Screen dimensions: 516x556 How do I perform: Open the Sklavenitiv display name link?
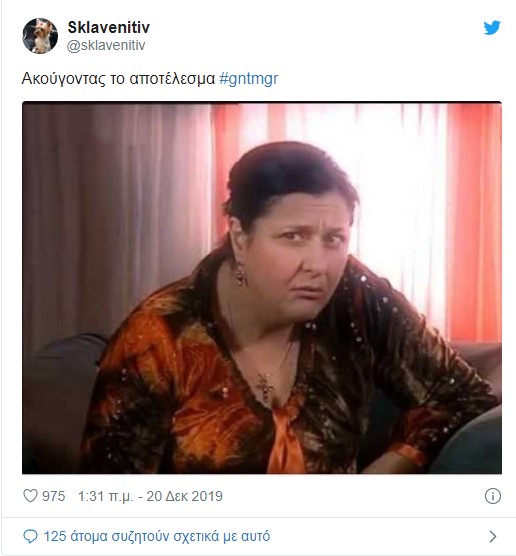click(x=109, y=27)
